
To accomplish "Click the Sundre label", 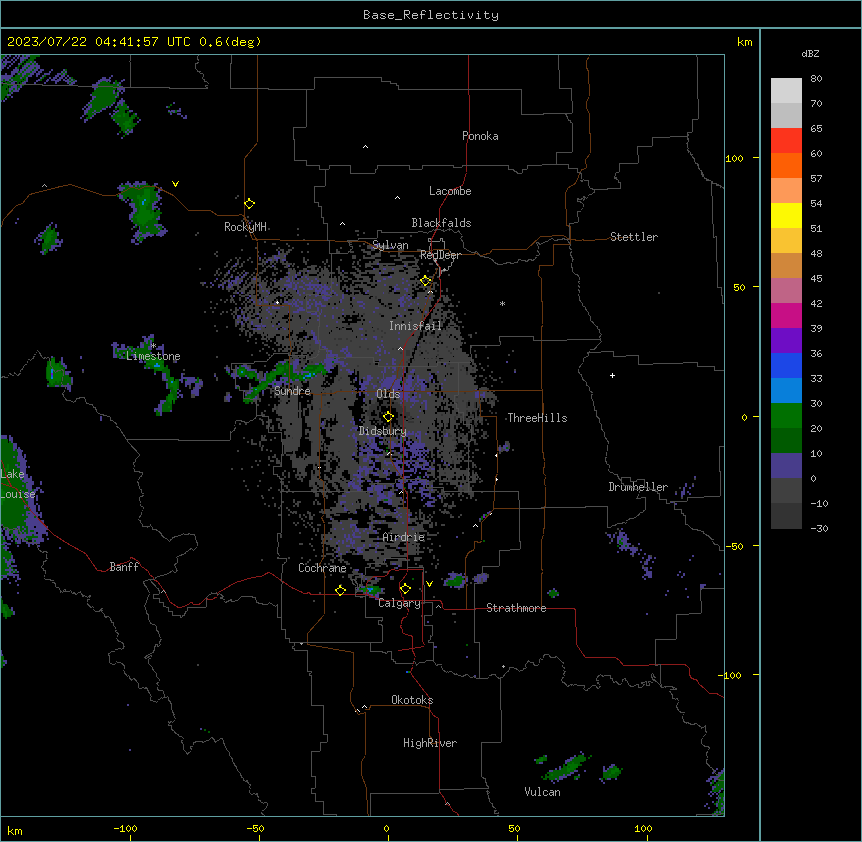I will click(x=292, y=391).
